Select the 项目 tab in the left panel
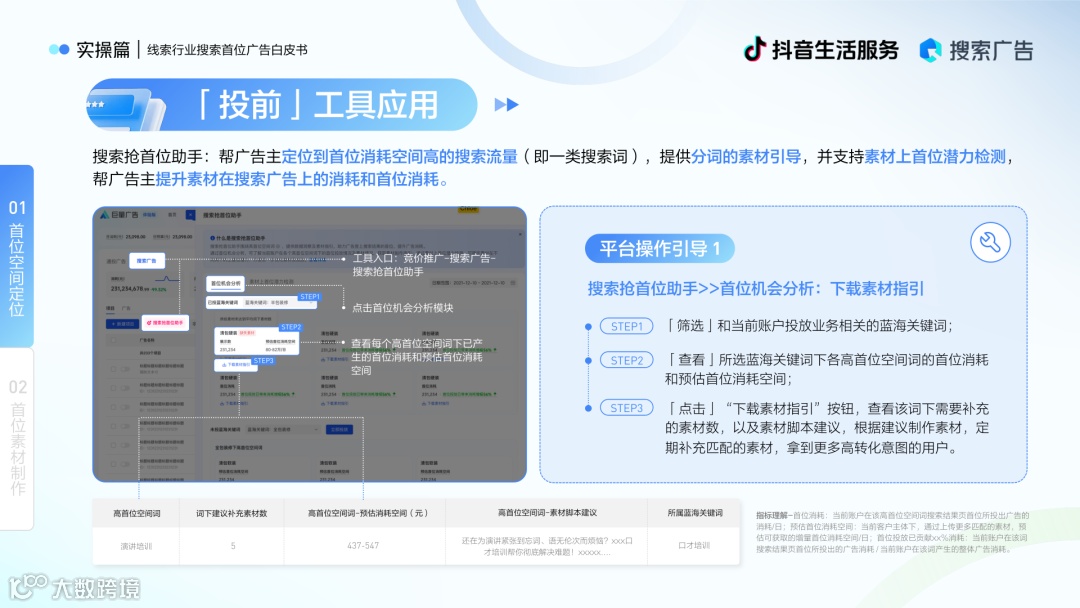The image size is (1080, 608). pos(110,308)
